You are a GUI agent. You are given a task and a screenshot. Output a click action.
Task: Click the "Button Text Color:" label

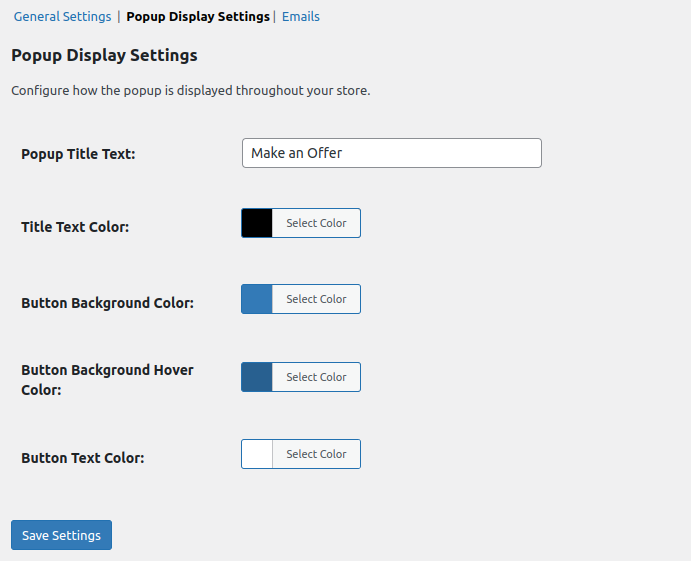tap(82, 458)
